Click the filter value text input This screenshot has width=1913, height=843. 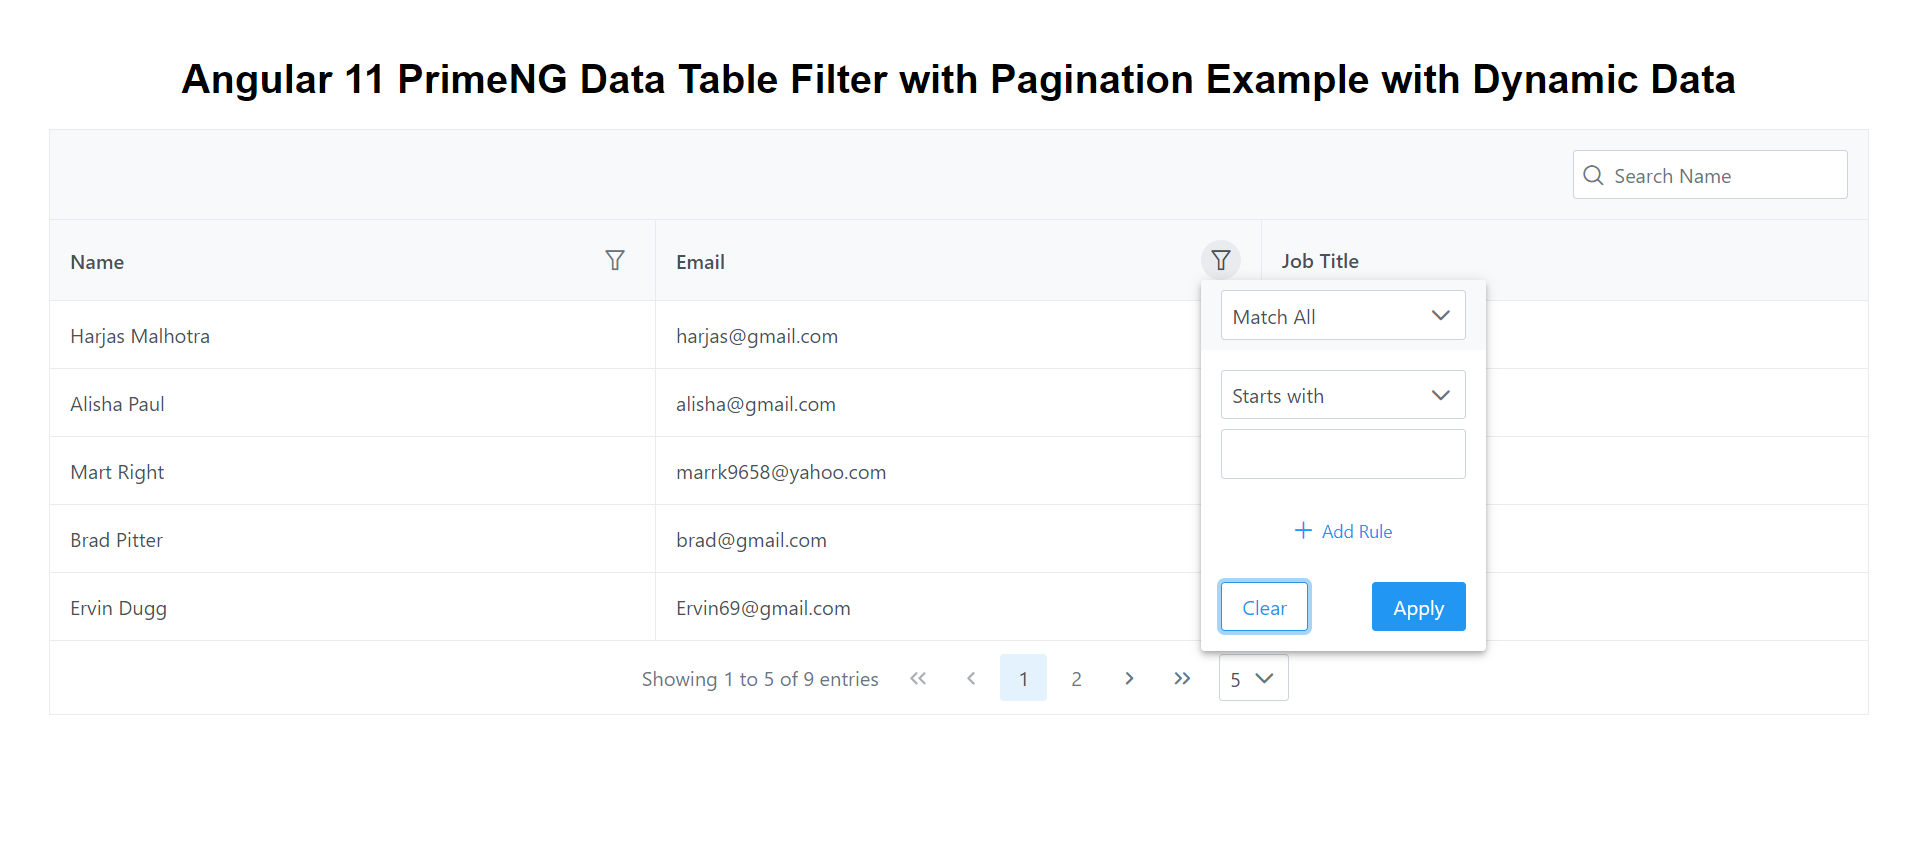pos(1342,454)
